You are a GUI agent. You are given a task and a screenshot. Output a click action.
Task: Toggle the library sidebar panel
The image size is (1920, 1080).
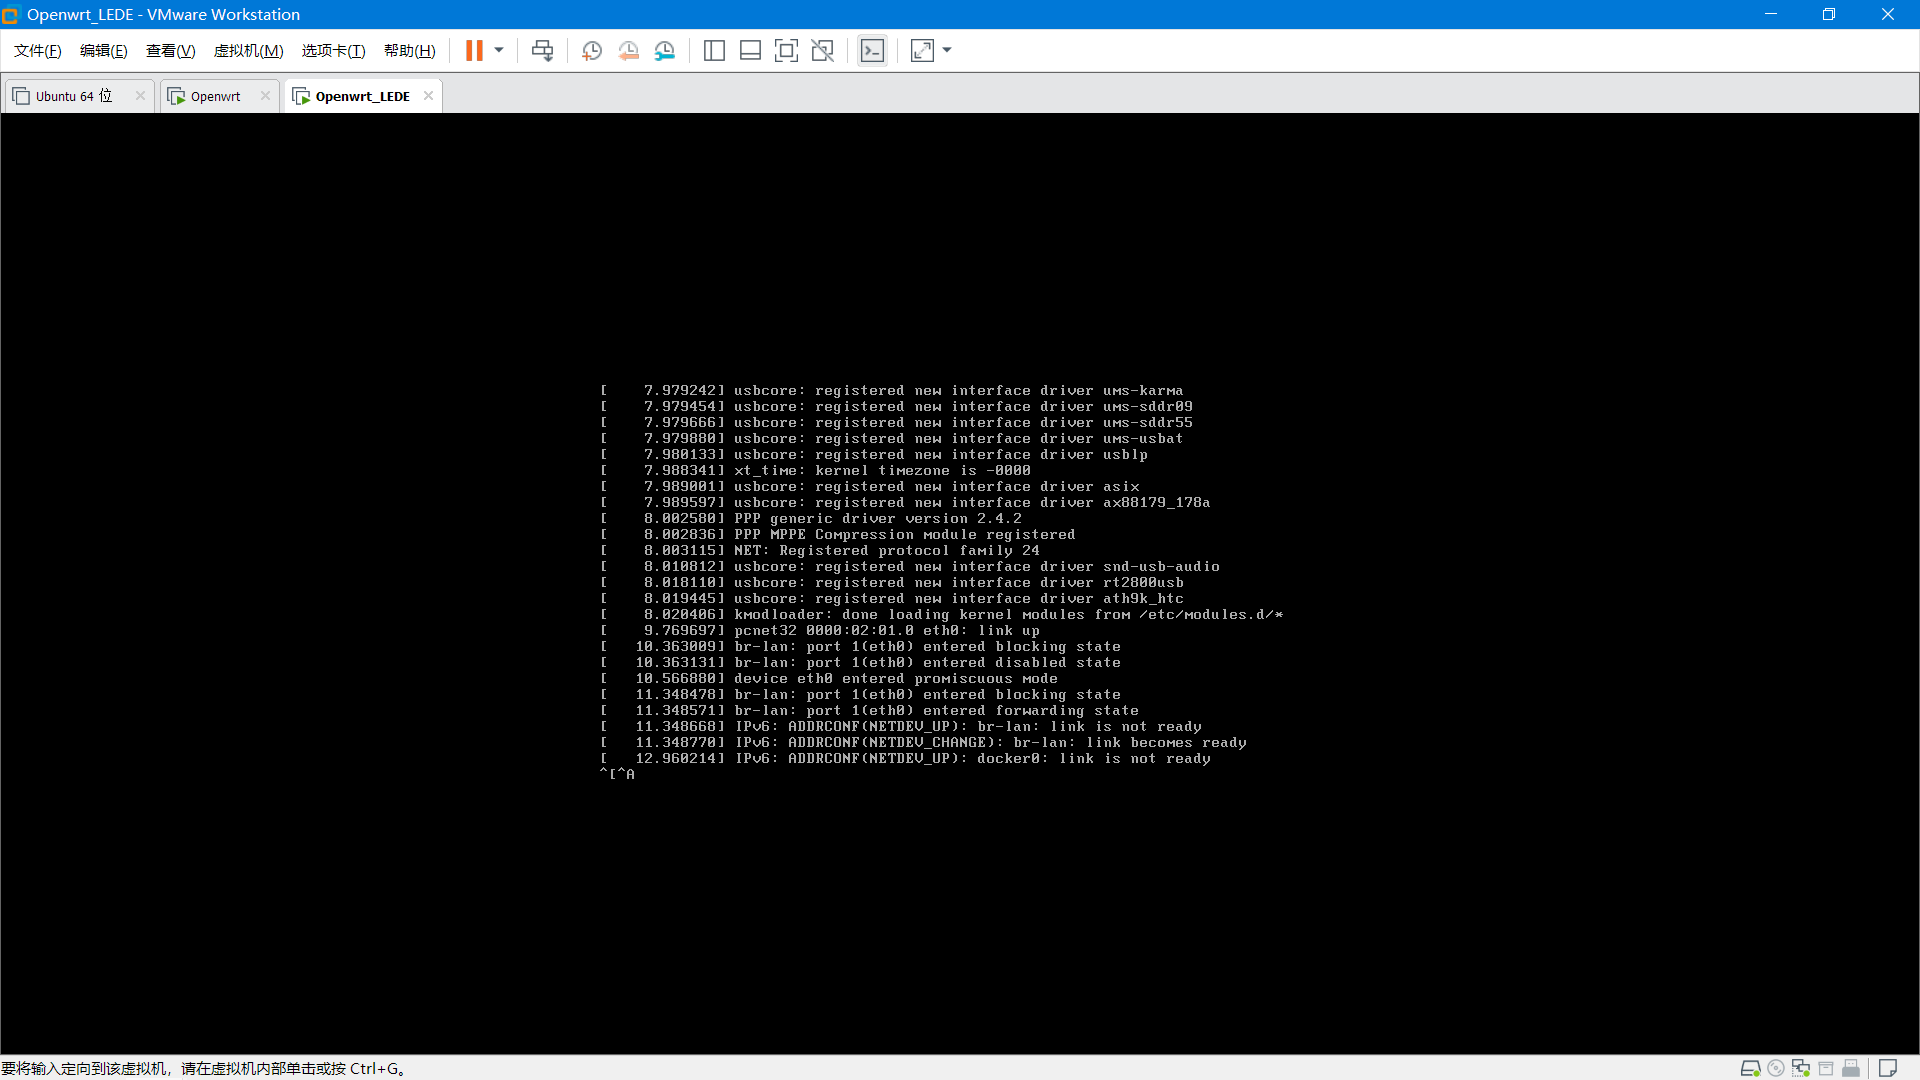coord(714,51)
